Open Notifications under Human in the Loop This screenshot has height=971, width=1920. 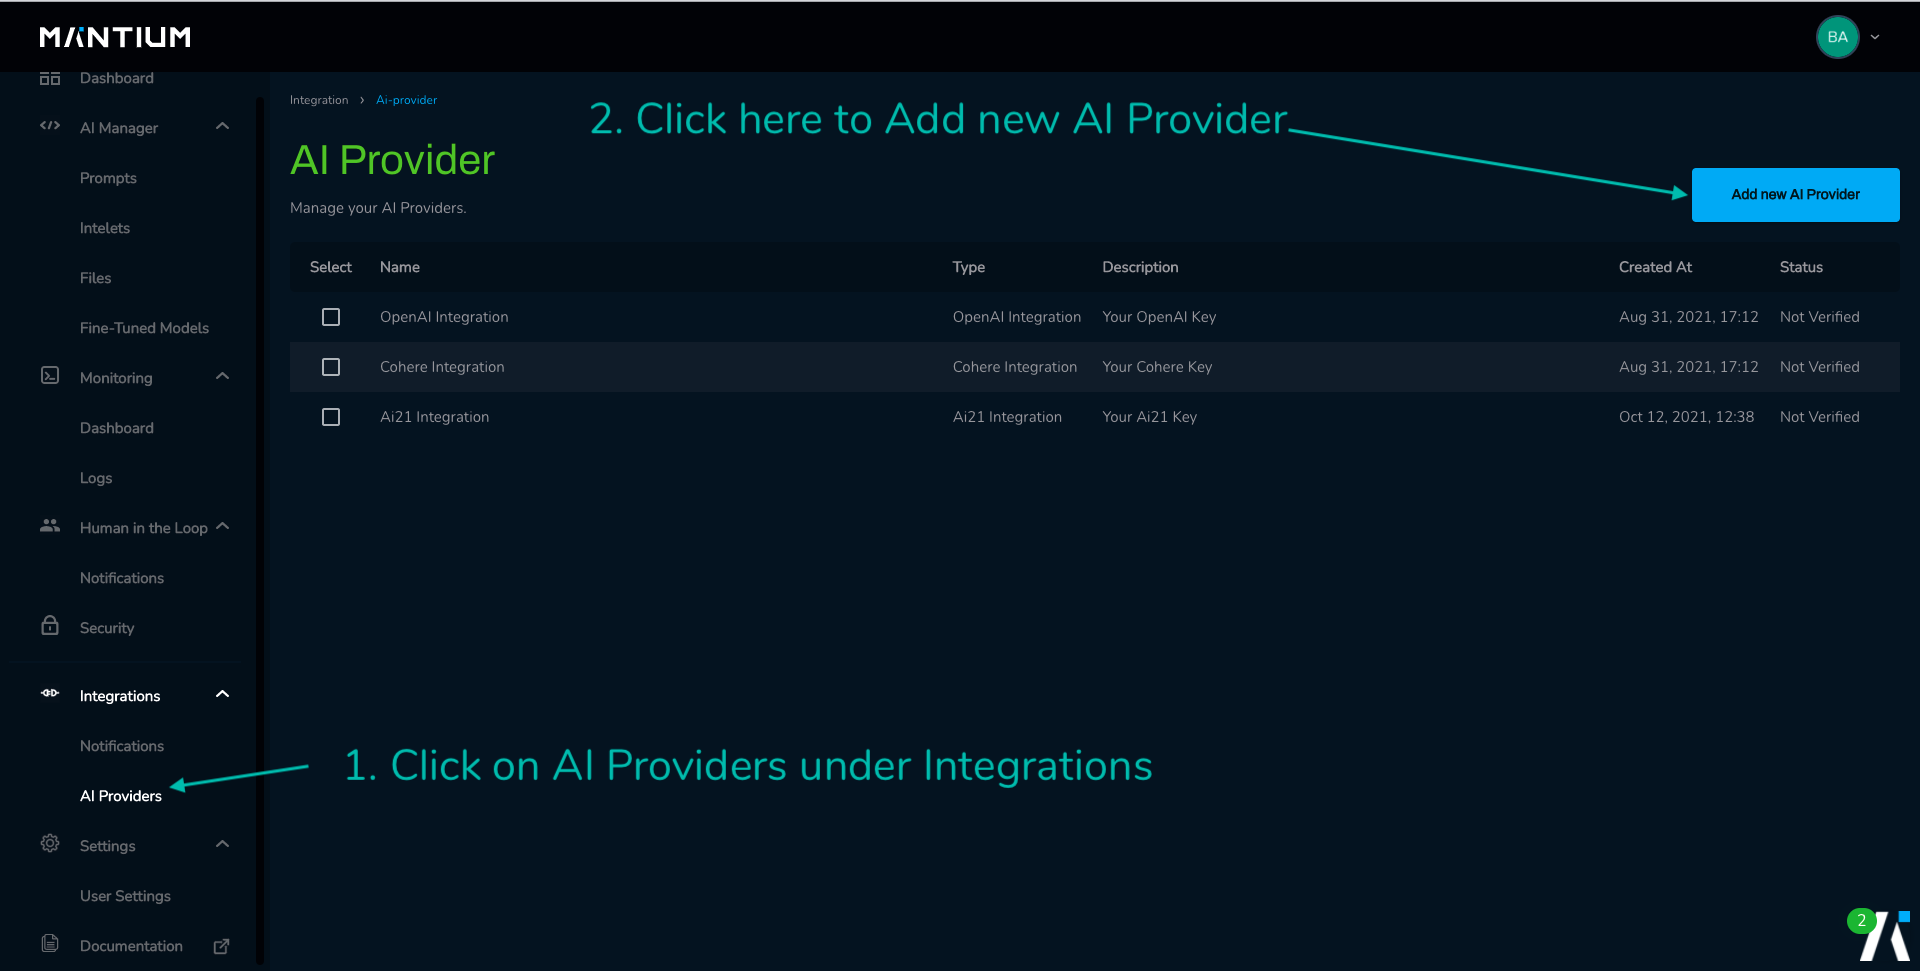tap(122, 578)
